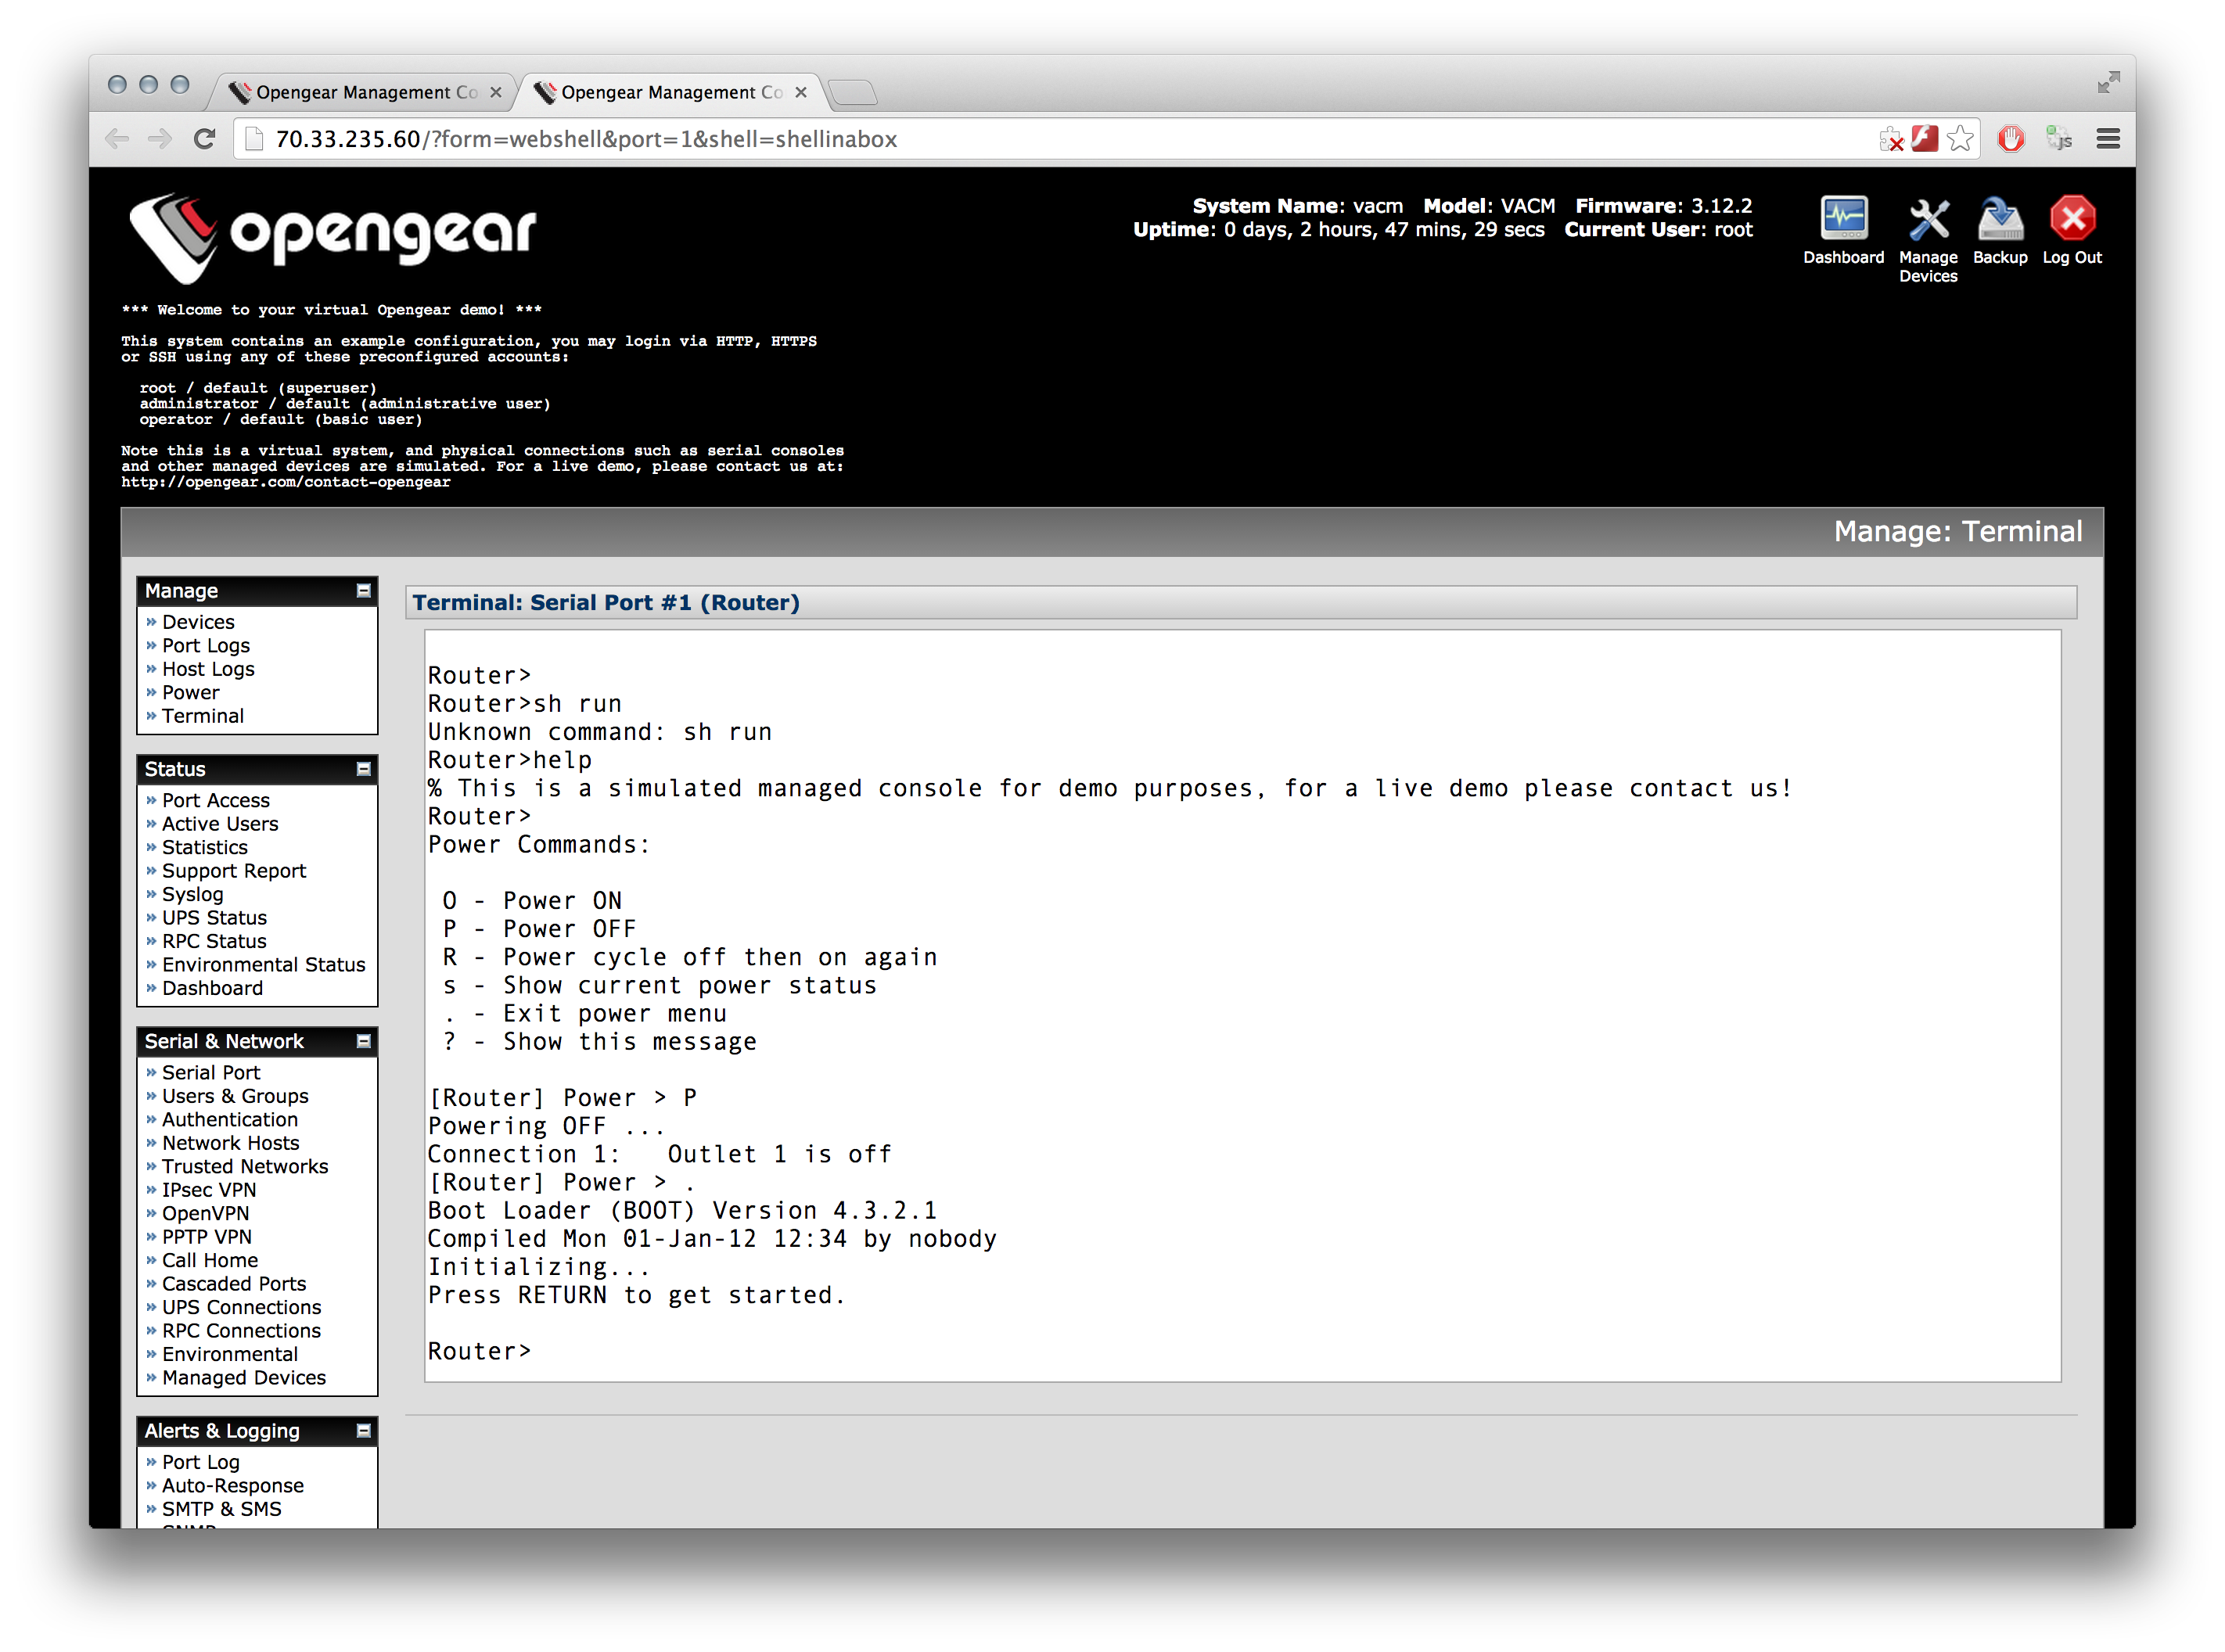Click the red Log Out icon
Screen dimensions: 2225x1652
click(x=2072, y=218)
